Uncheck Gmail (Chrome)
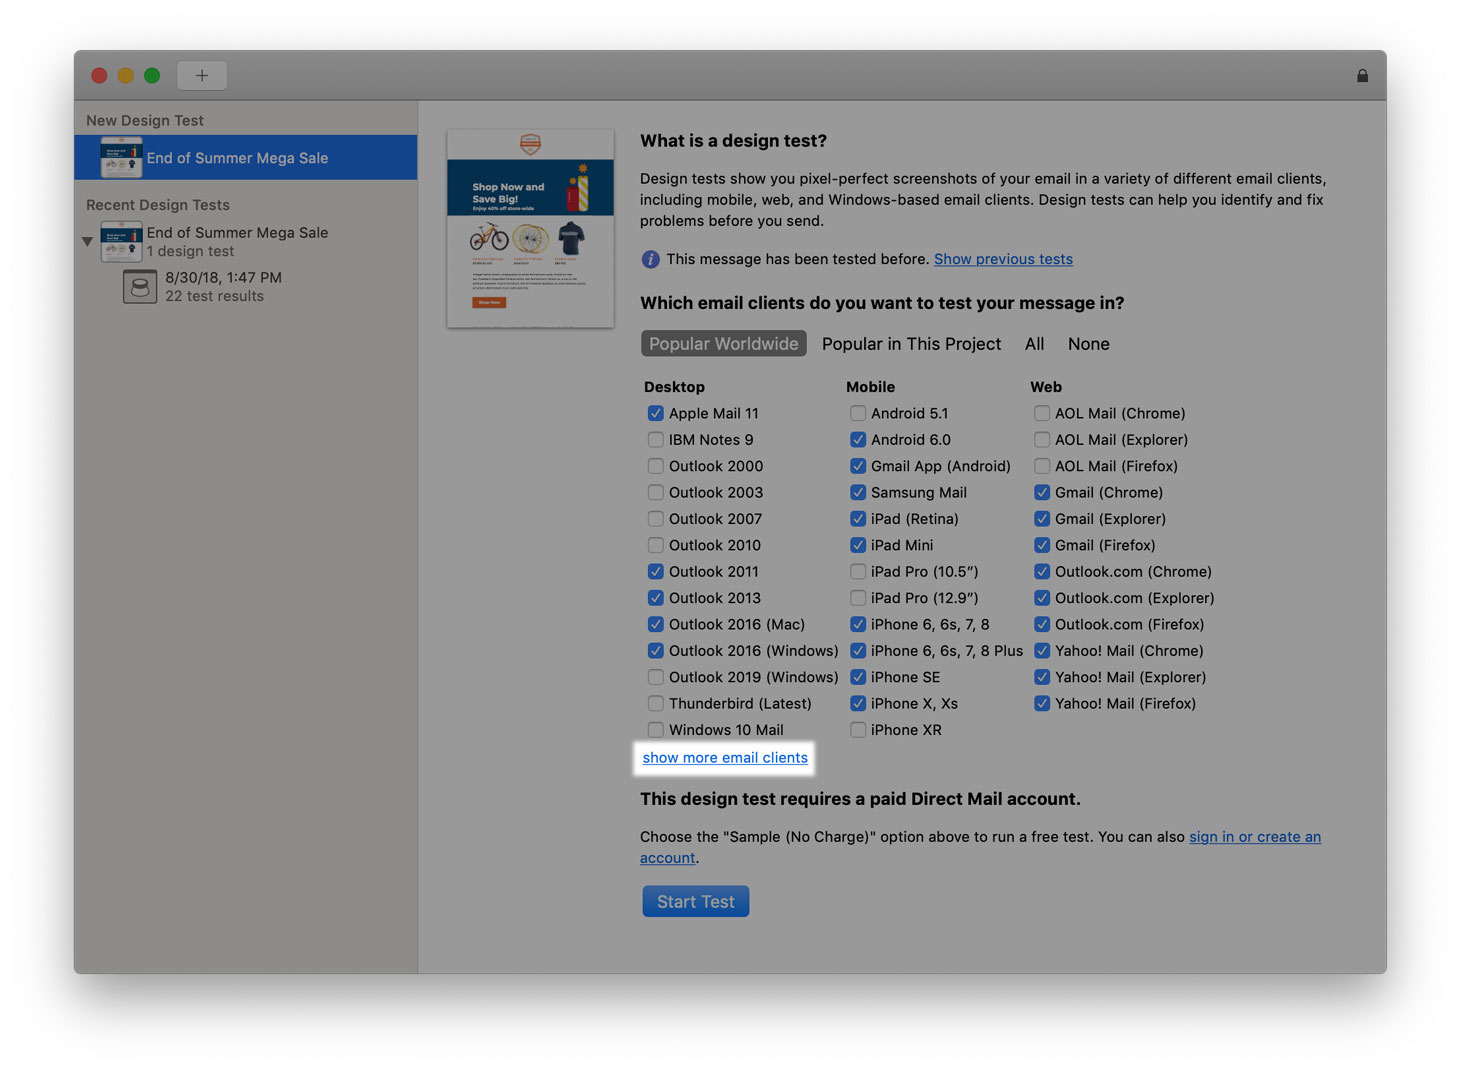The image size is (1460, 1071). click(x=1042, y=492)
